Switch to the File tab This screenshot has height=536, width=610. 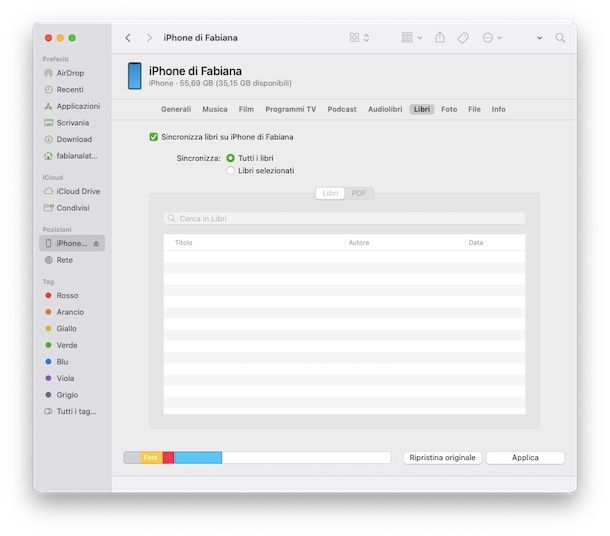(x=474, y=109)
